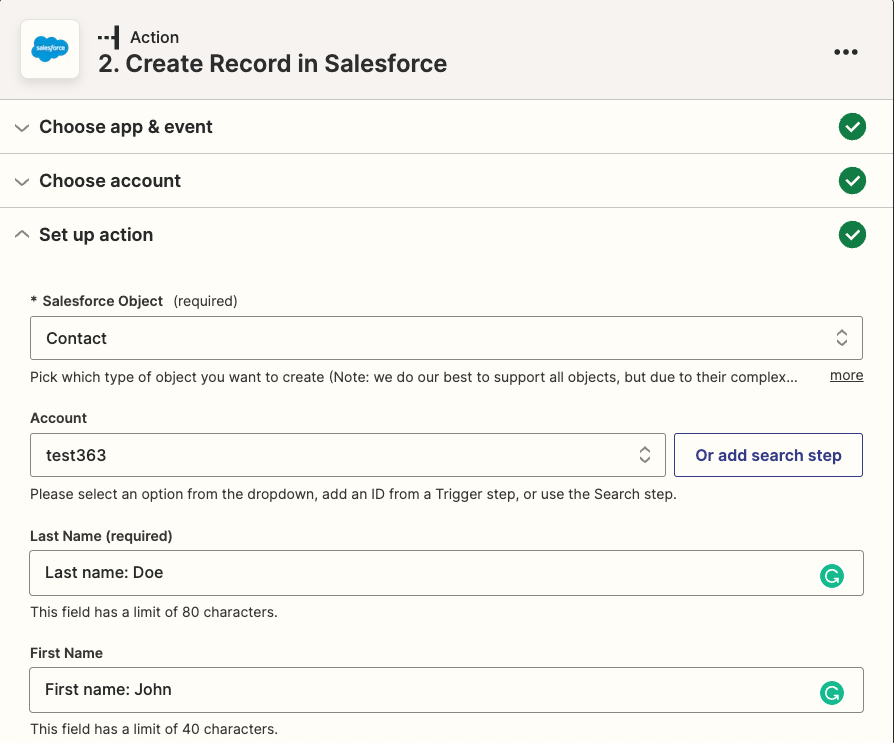The image size is (894, 743).
Task: Click the Or add search step button
Action: pyautogui.click(x=768, y=455)
